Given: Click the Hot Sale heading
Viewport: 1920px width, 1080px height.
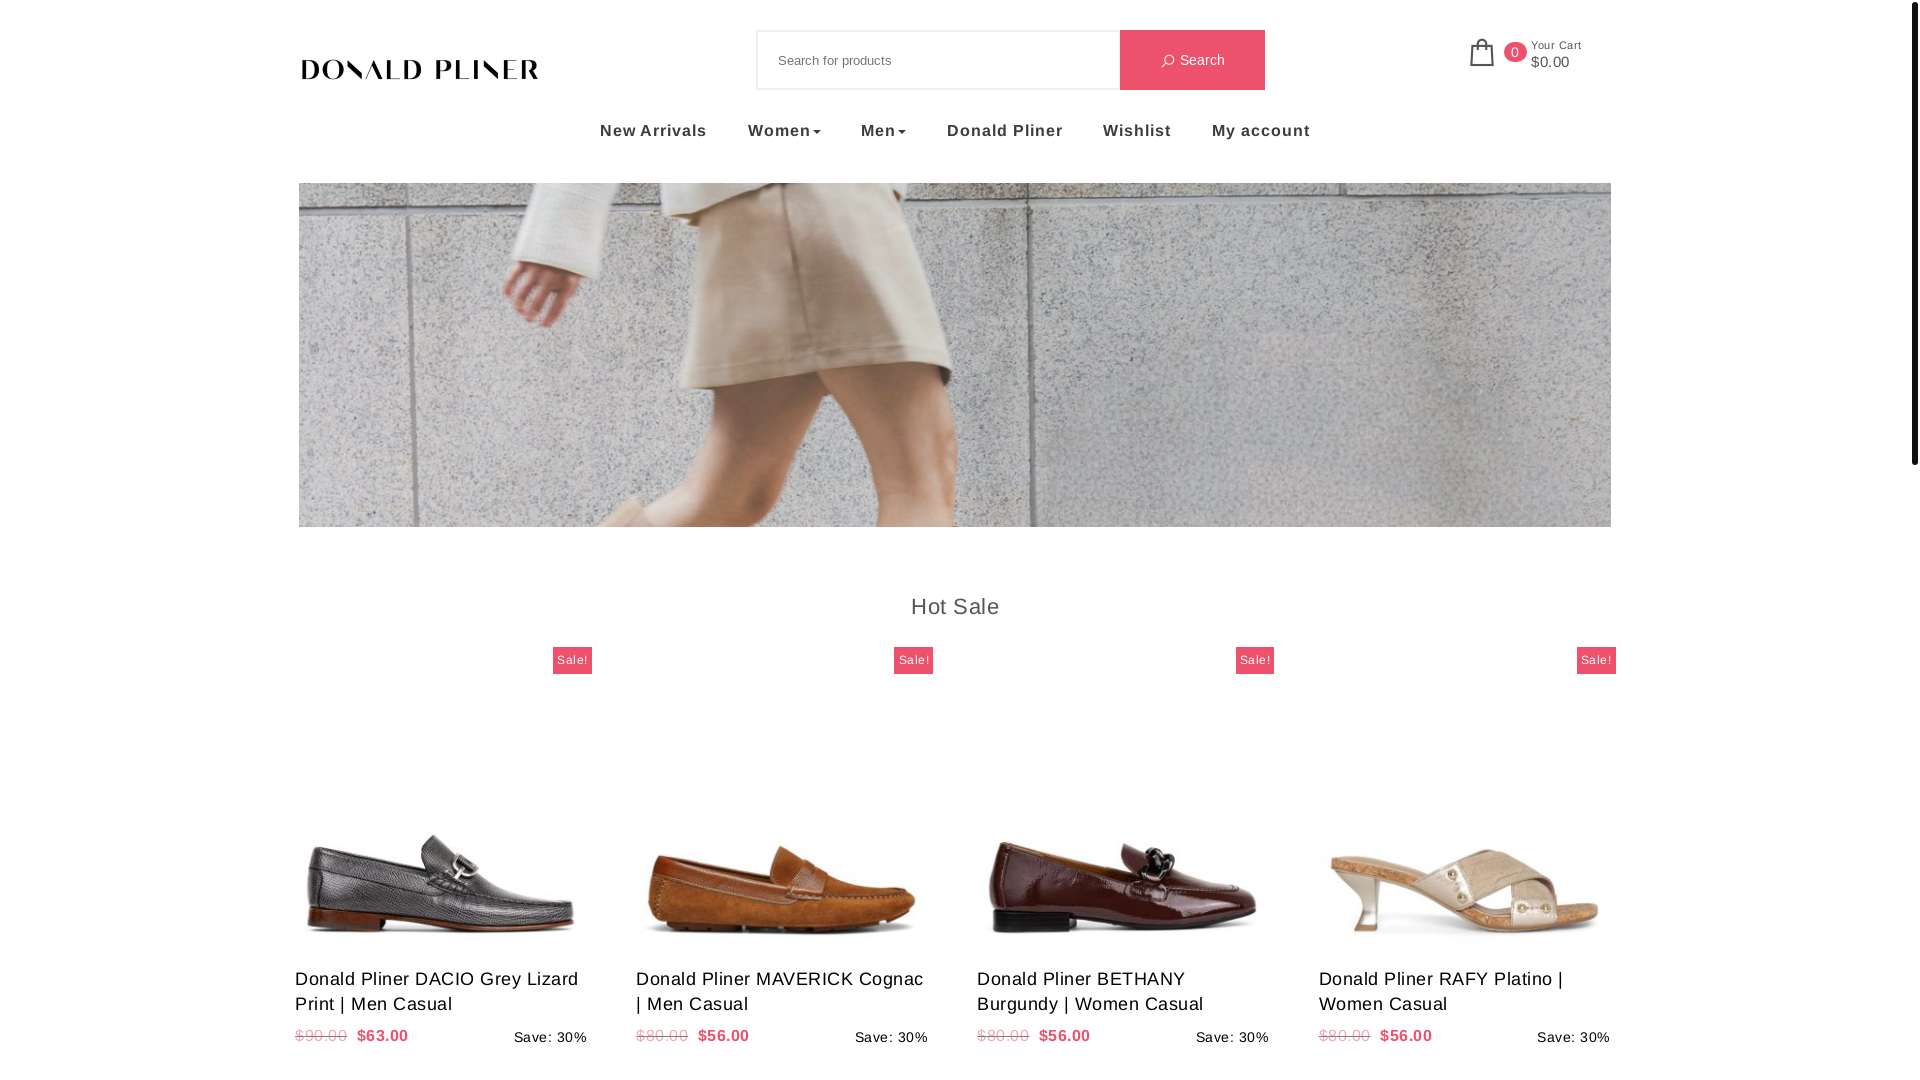Looking at the screenshot, I should click(955, 607).
